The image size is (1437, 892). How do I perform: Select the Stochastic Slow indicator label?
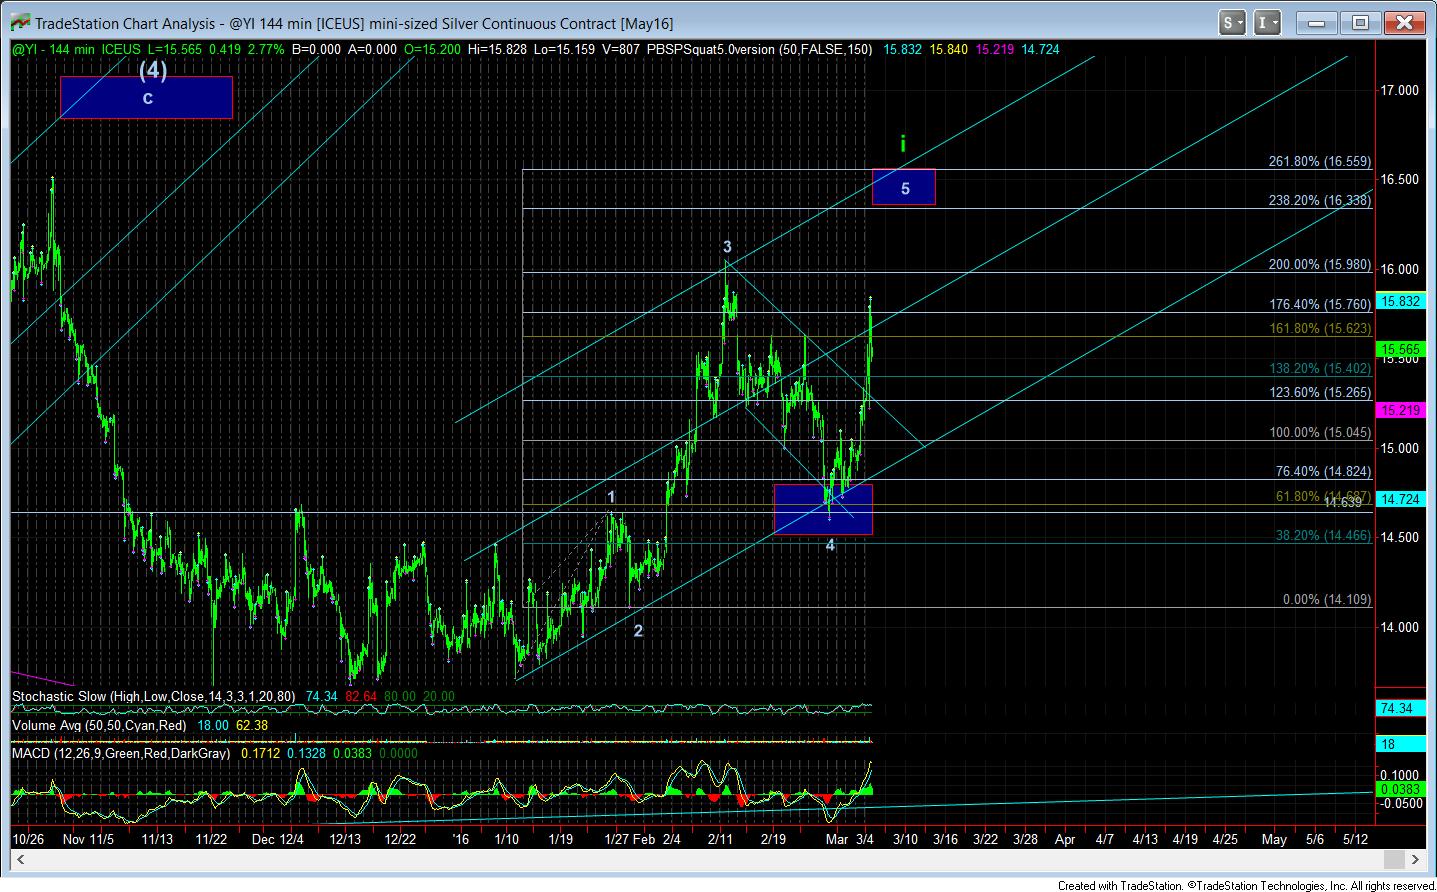click(x=155, y=696)
